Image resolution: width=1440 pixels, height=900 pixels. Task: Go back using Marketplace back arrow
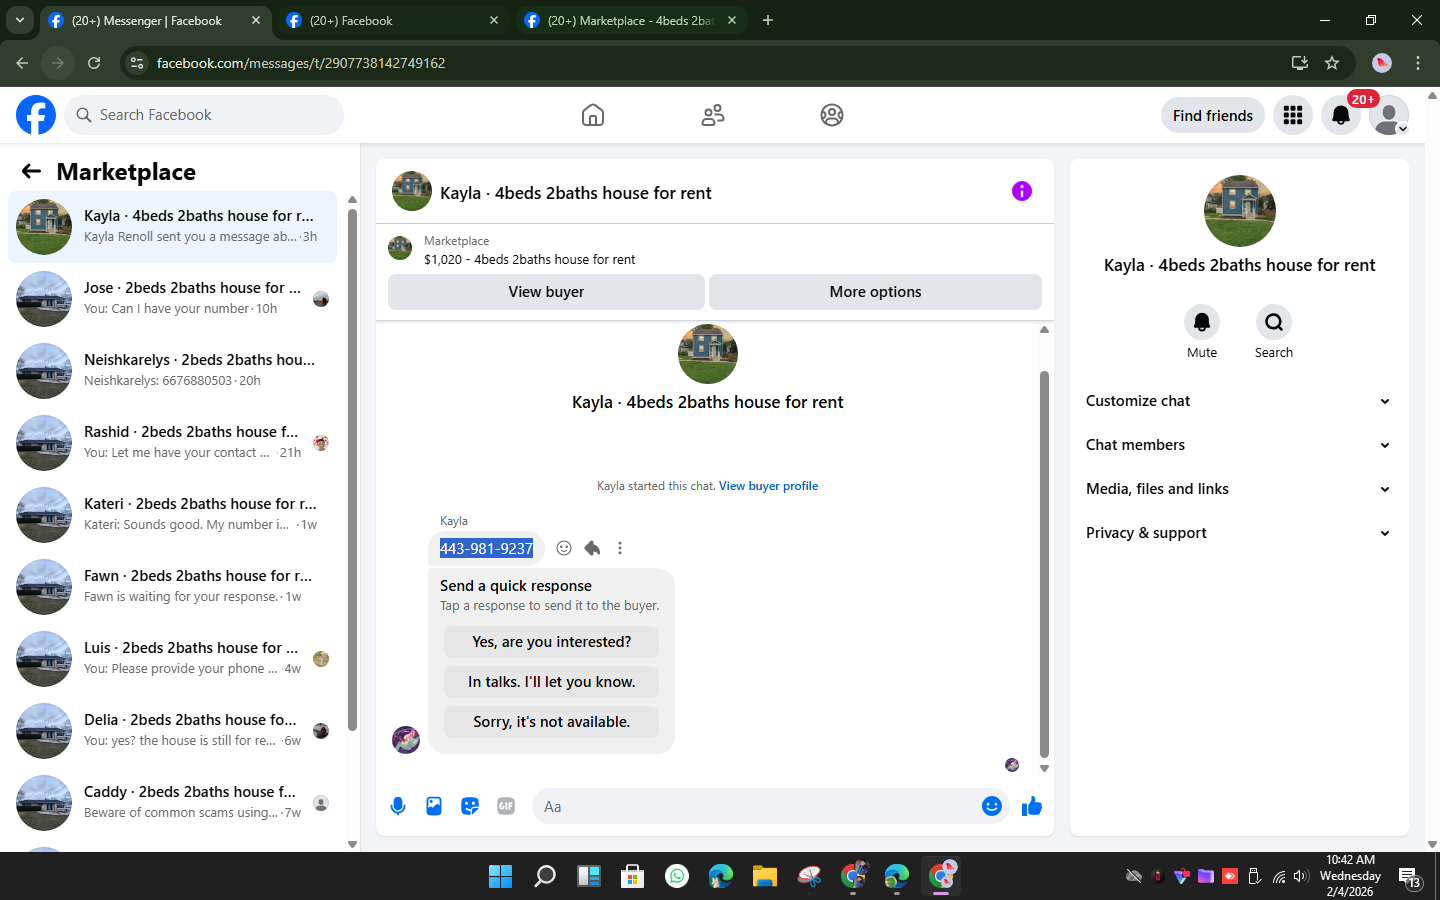point(31,171)
